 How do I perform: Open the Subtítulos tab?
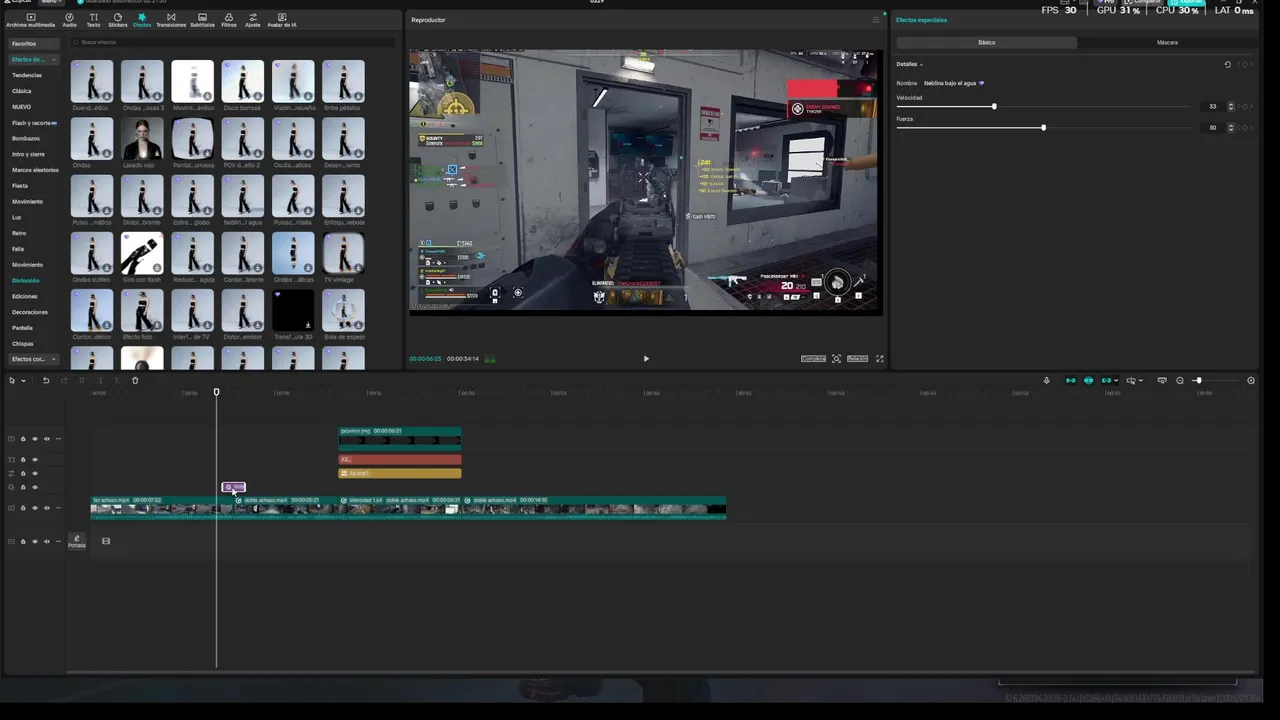point(202,20)
